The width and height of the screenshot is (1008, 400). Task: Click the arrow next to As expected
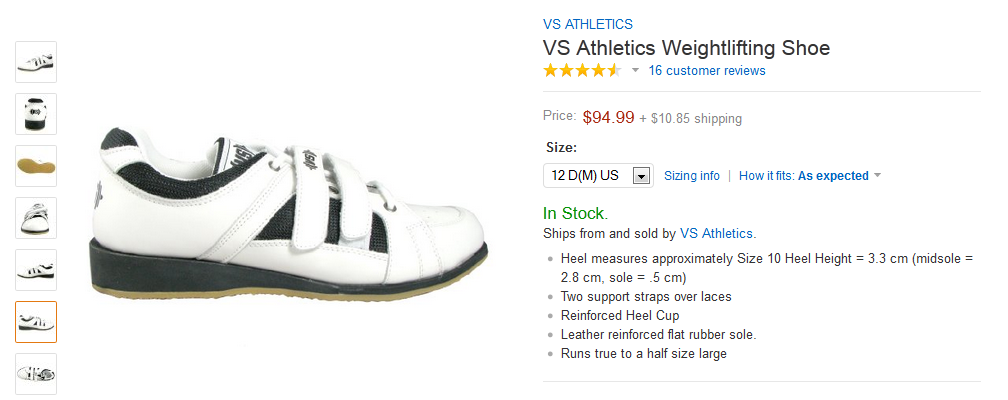click(877, 176)
